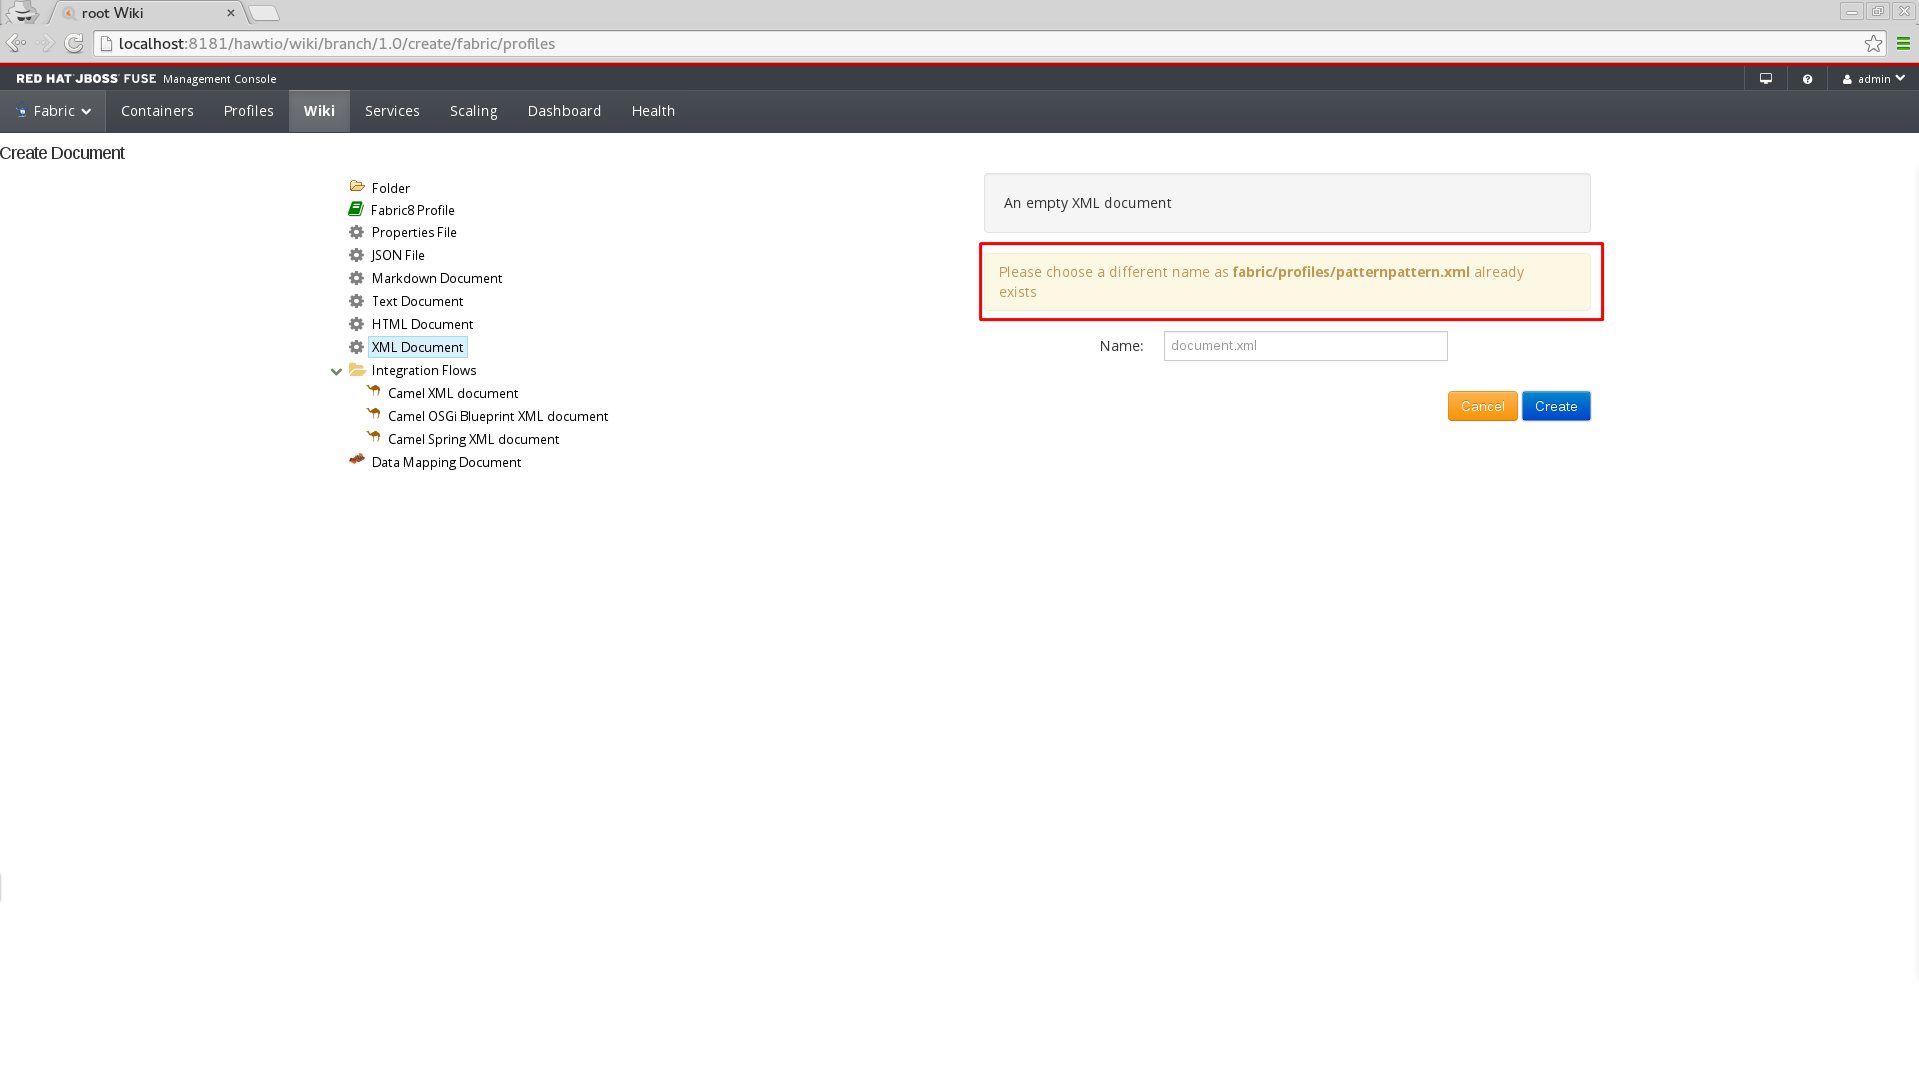Viewport: 1919px width, 1080px height.
Task: Select Camel Spring XML document
Action: tap(474, 439)
